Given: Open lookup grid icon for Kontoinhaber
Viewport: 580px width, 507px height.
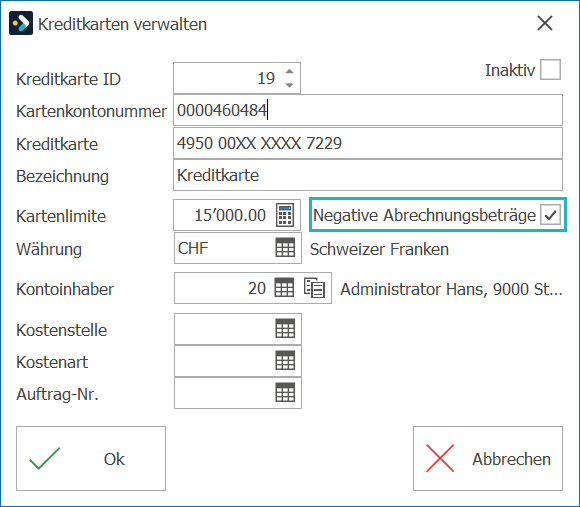Looking at the screenshot, I should coord(284,287).
